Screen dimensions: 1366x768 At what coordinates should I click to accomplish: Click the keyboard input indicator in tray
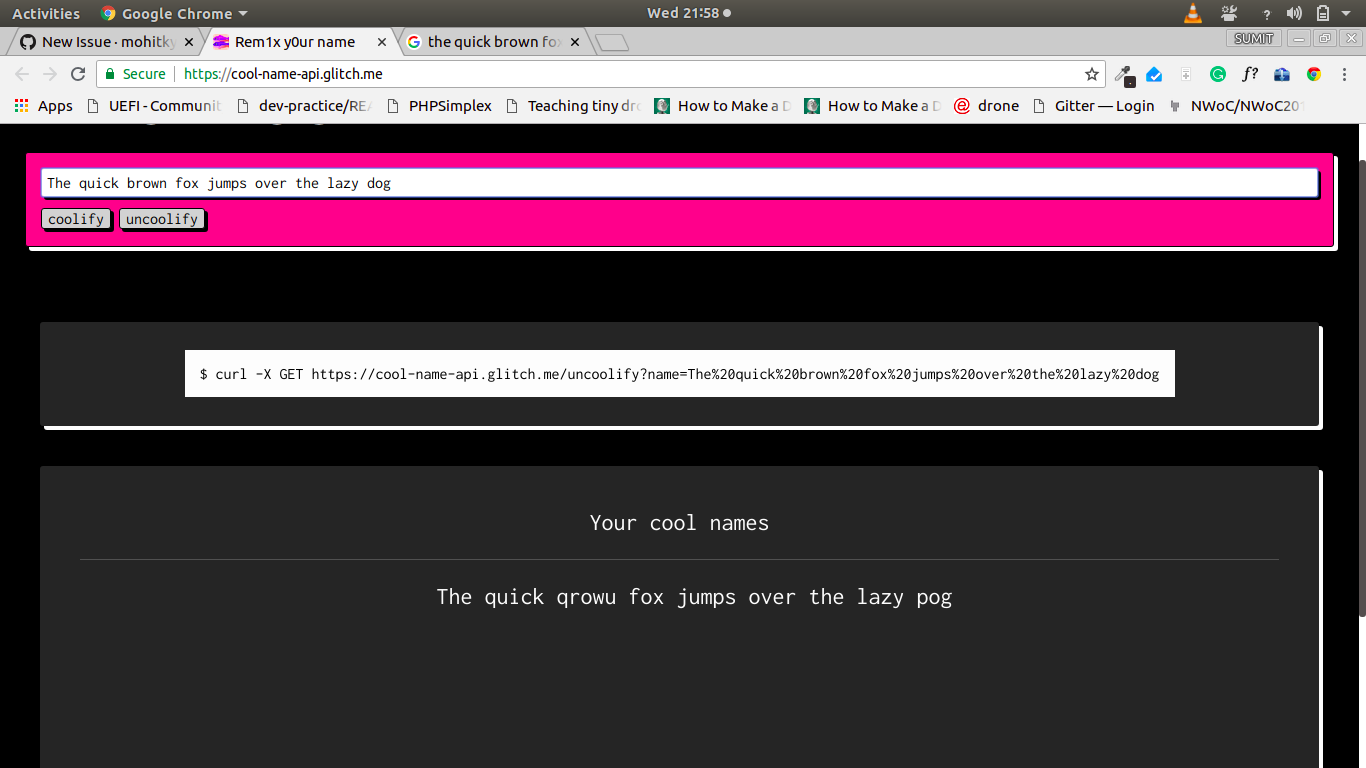pos(1228,13)
